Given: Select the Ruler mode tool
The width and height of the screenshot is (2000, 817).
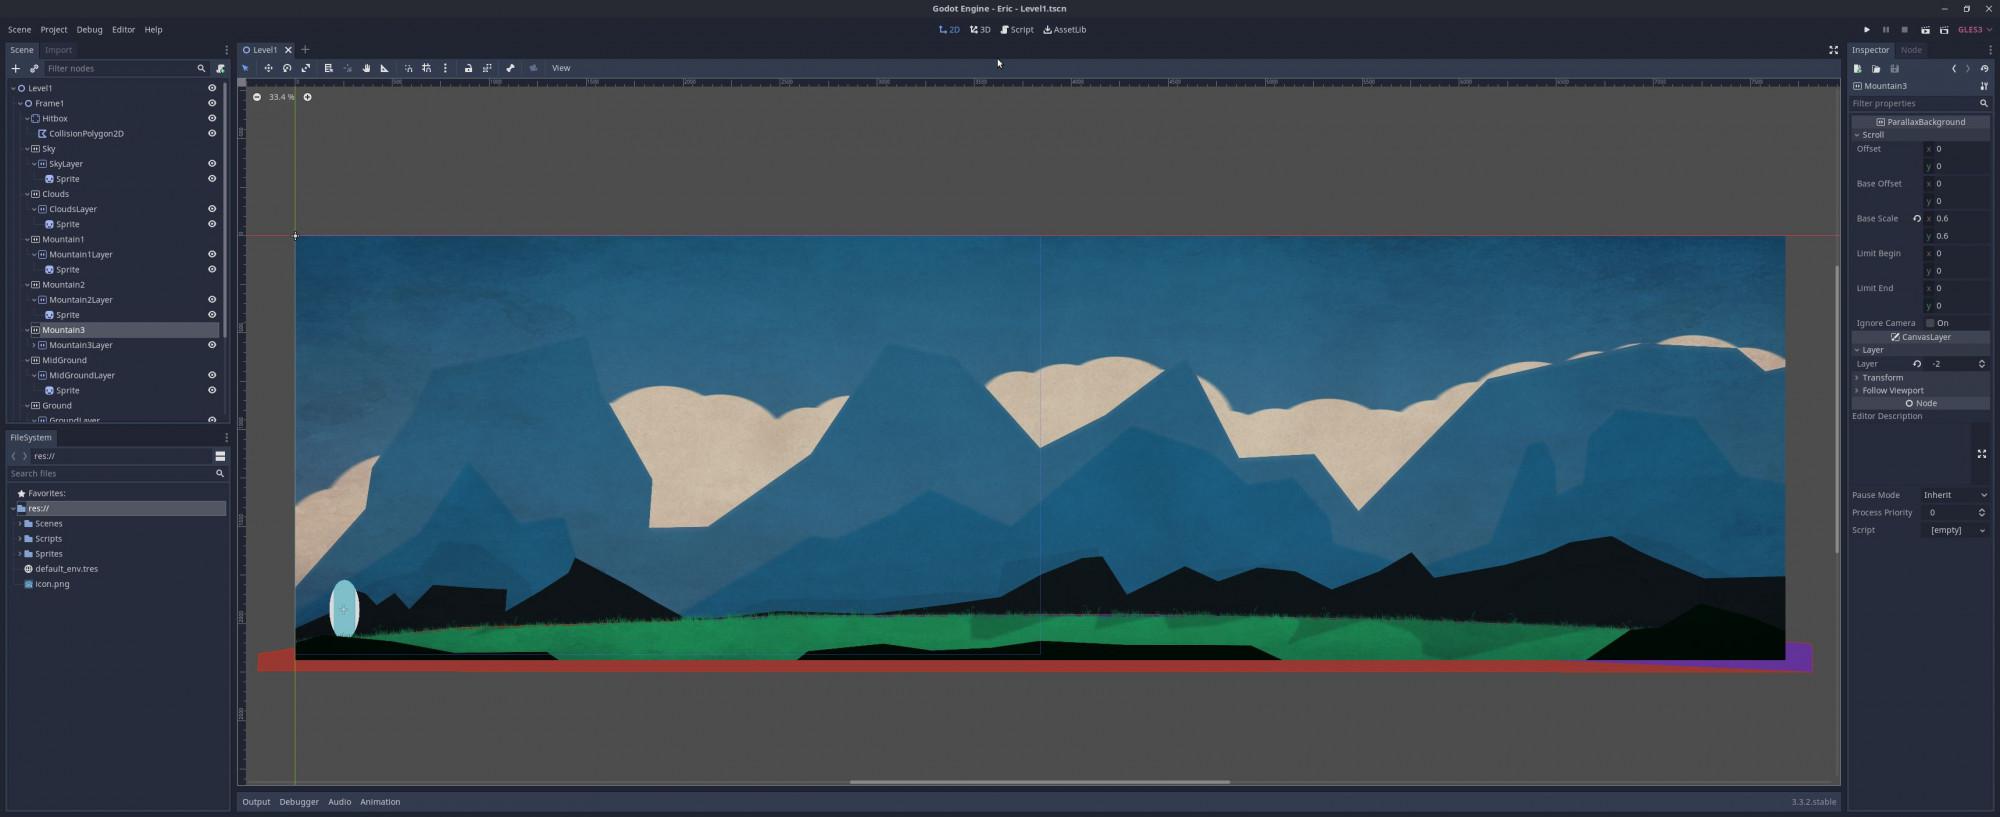Looking at the screenshot, I should pyautogui.click(x=384, y=68).
